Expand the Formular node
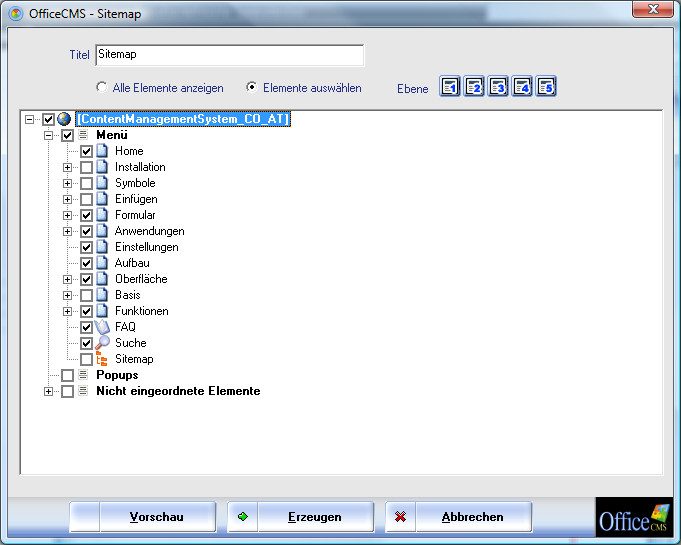Screen dimensions: 681x545 (x=67, y=215)
